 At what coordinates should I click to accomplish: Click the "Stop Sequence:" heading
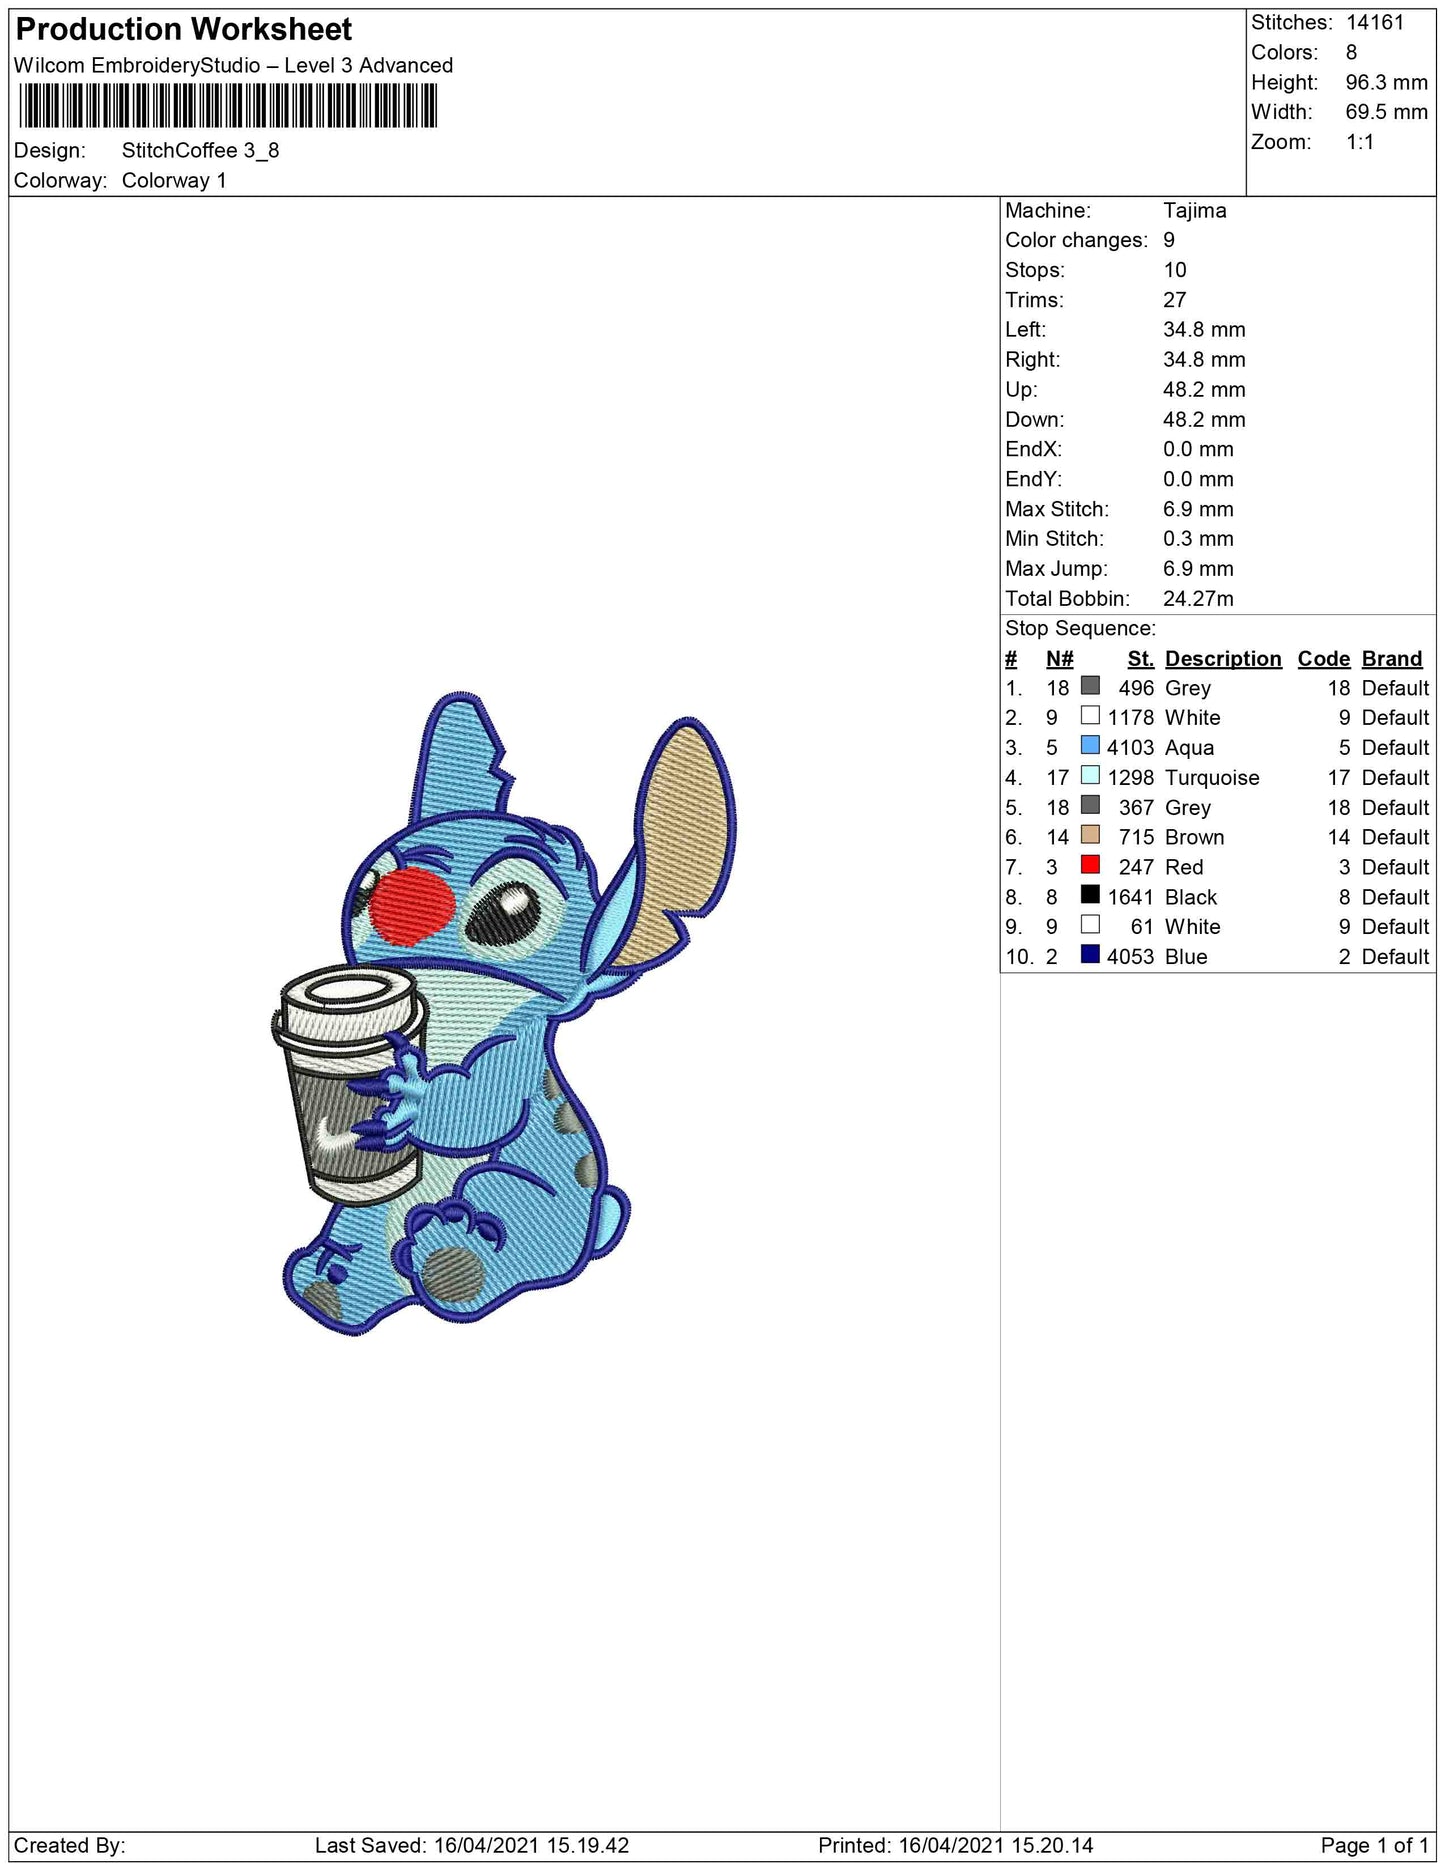pos(1080,629)
